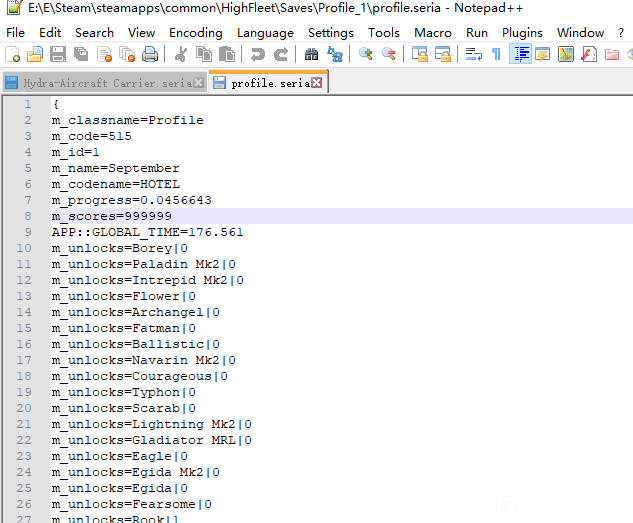Open the View menu
This screenshot has width=633, height=523.
pos(141,33)
